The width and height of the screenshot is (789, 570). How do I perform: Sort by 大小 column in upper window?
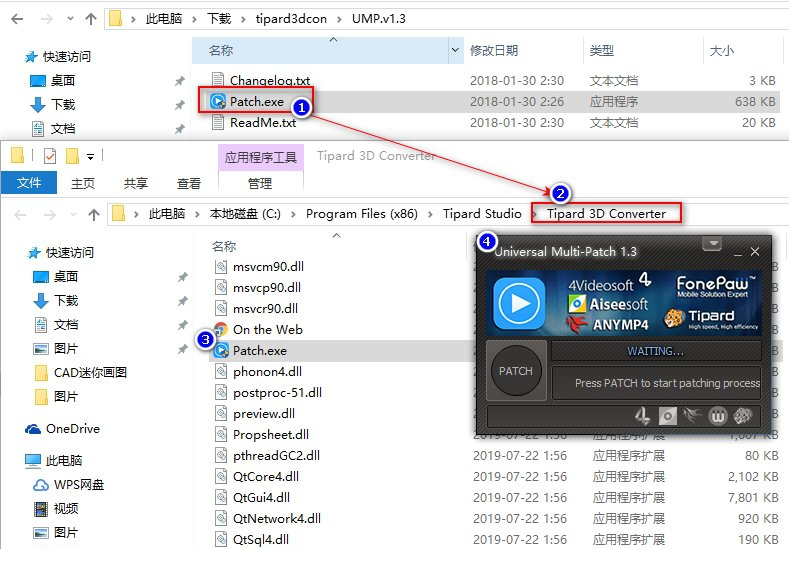pos(742,50)
